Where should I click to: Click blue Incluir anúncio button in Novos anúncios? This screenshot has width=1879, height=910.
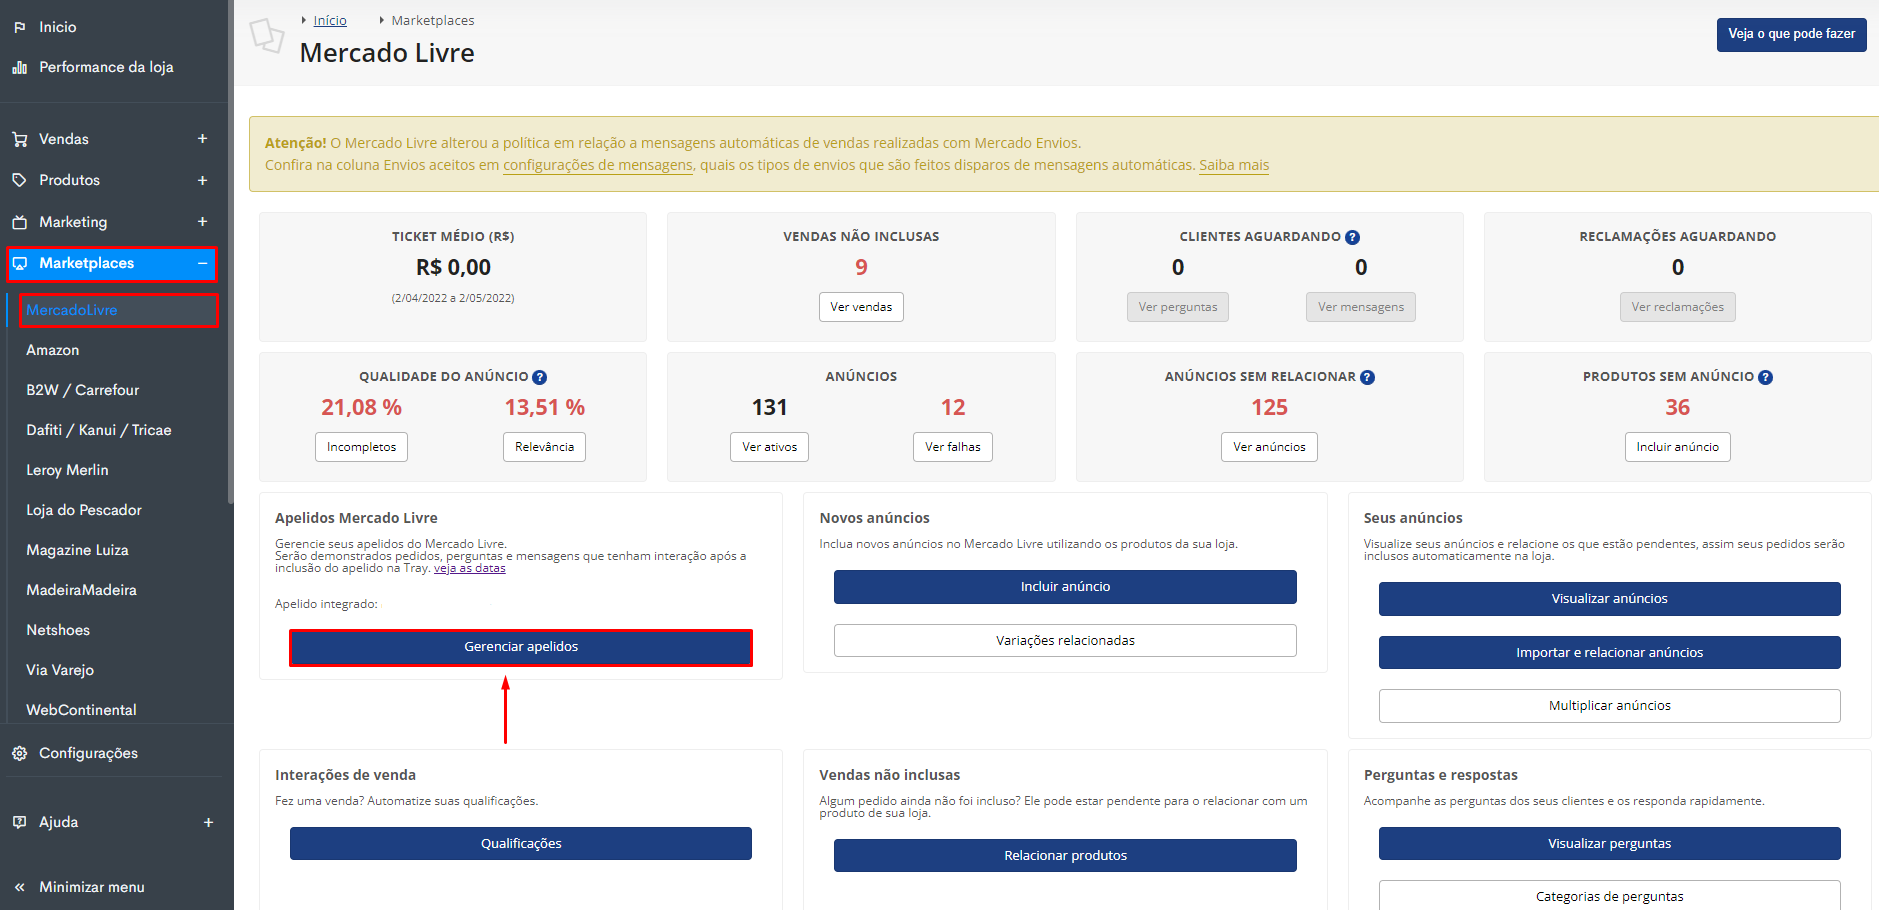(1065, 587)
